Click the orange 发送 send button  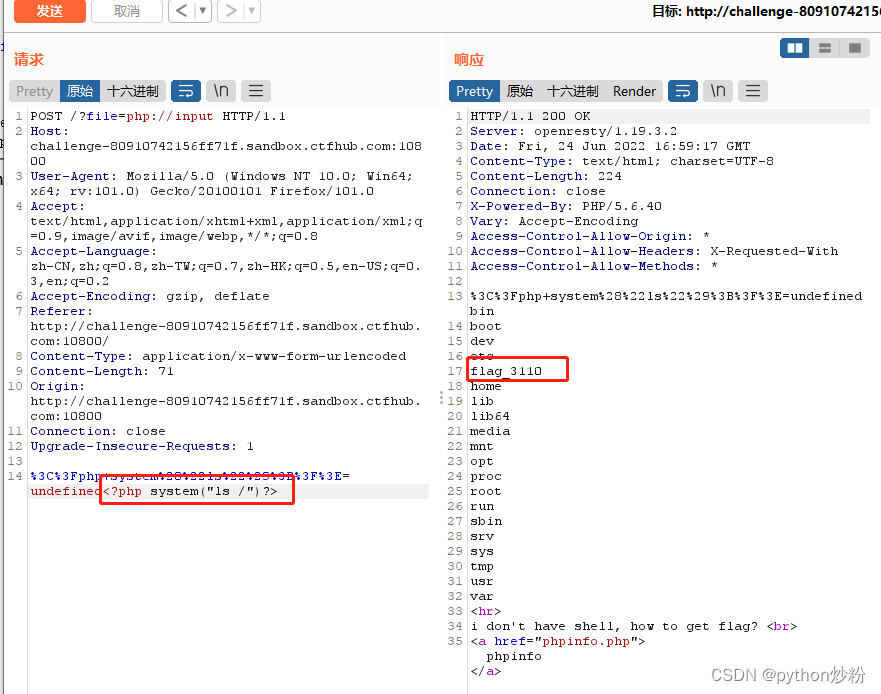pyautogui.click(x=50, y=11)
